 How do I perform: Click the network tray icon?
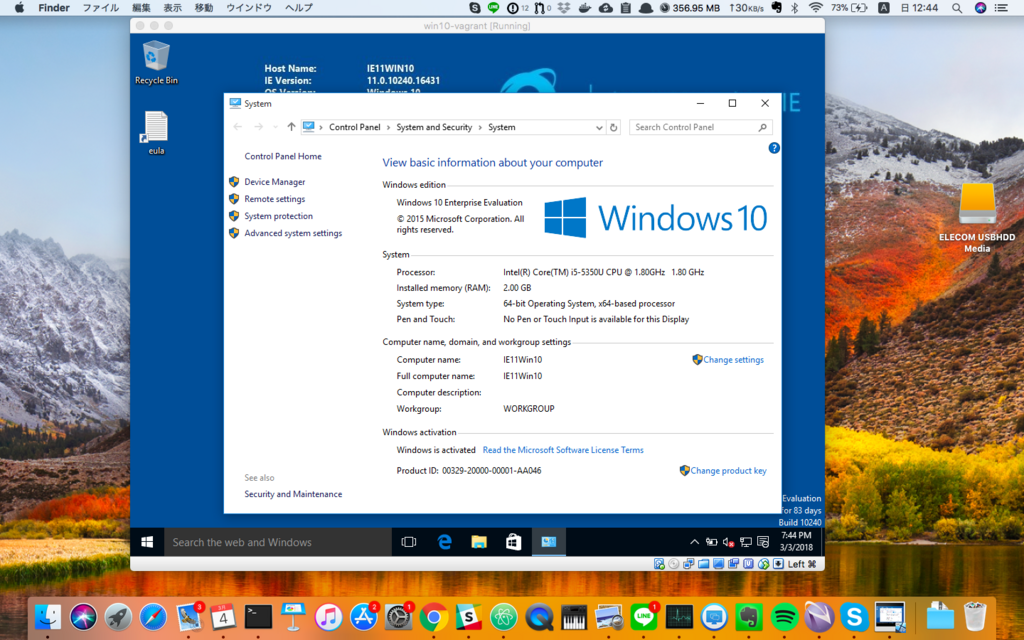tap(746, 542)
